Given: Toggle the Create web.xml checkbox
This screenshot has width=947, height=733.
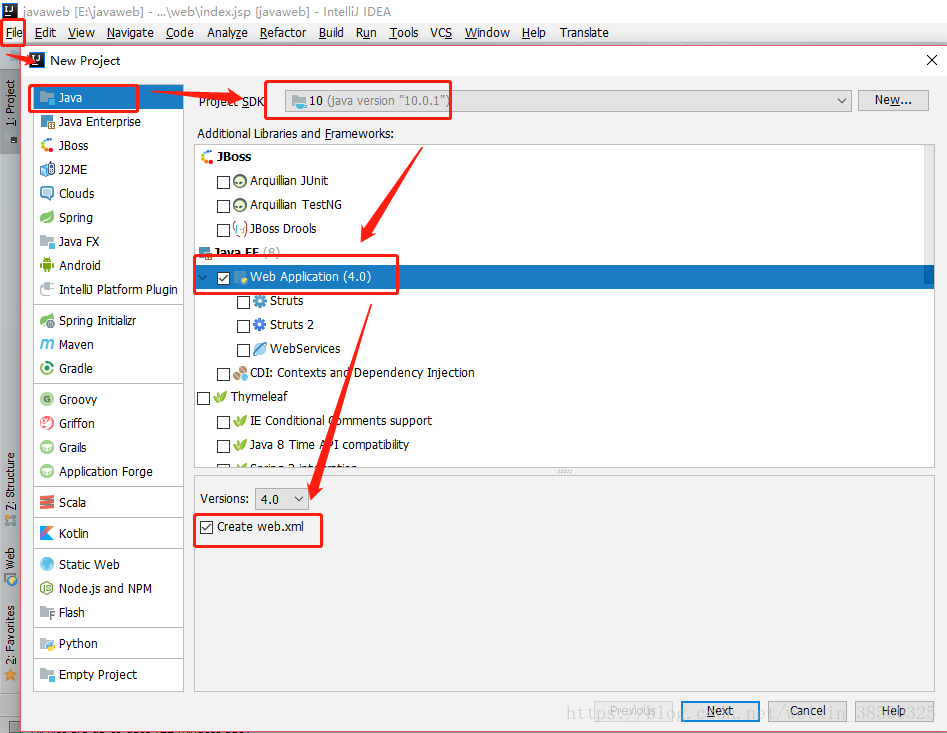Looking at the screenshot, I should [x=207, y=527].
